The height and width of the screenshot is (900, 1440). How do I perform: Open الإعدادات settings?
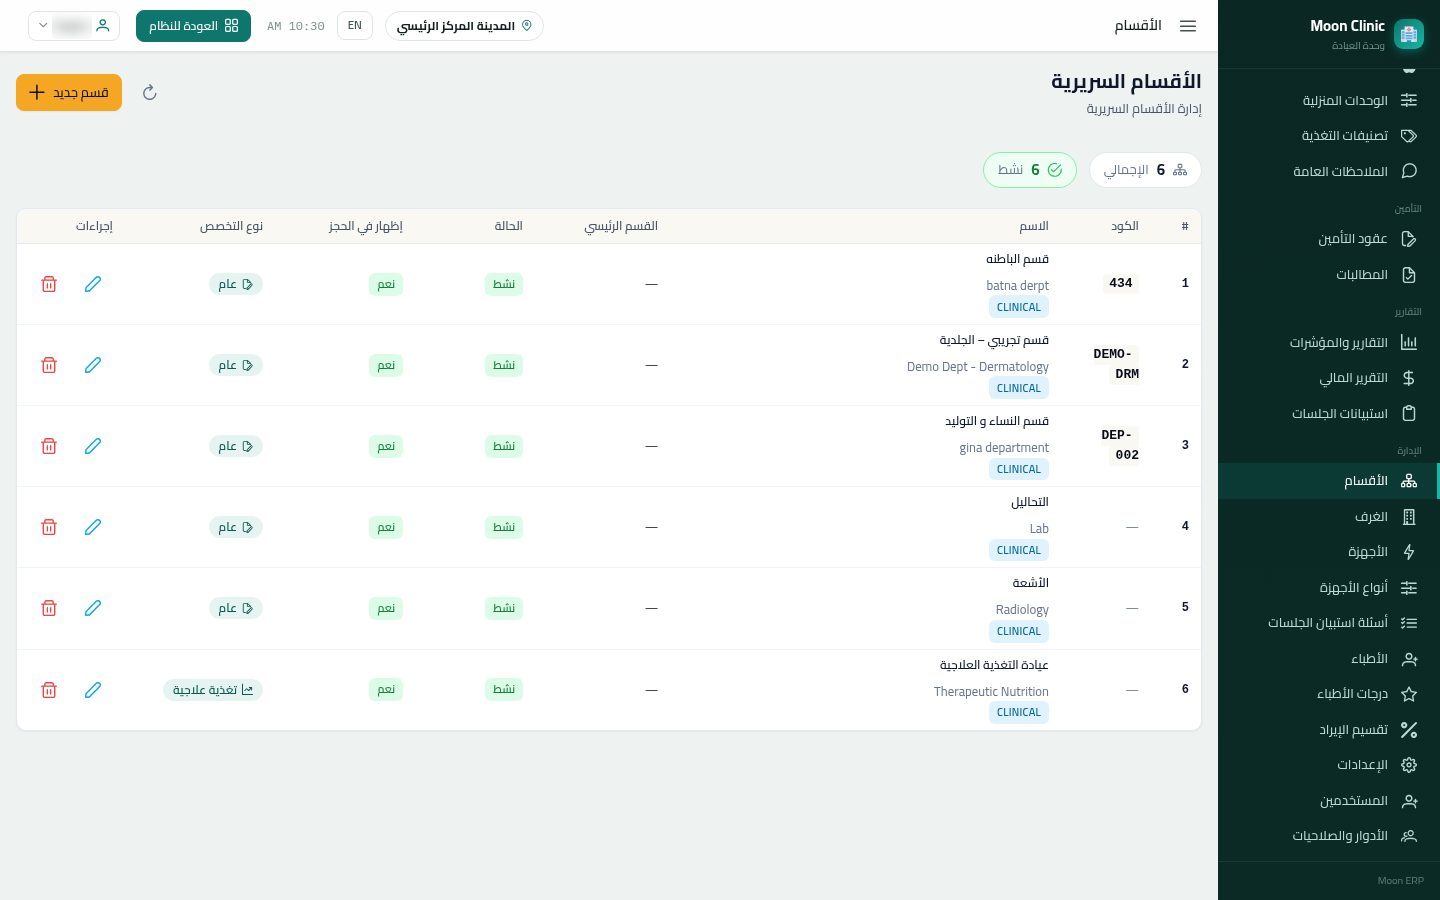point(1328,765)
